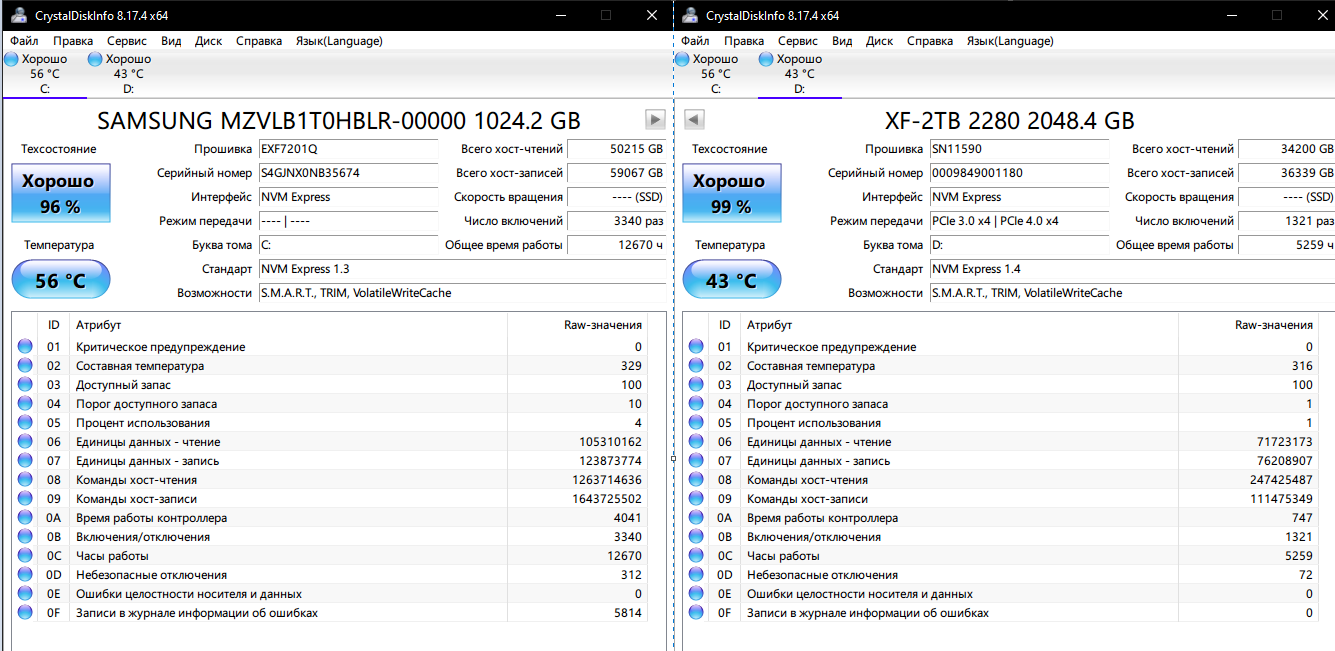This screenshot has height=651, width=1335.
Task: Click total host writes value 36339 GB
Action: click(1287, 173)
